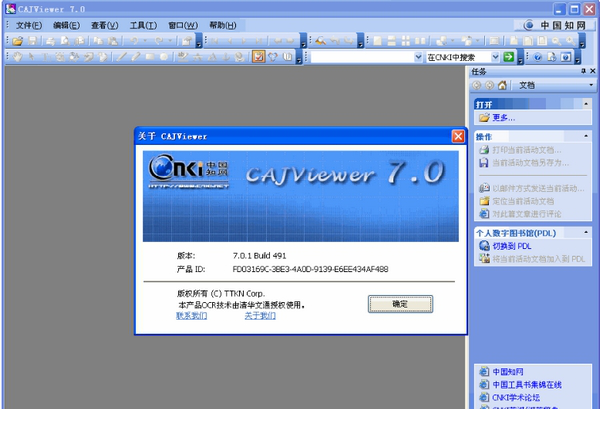Open the 文件(F) menu
Image resolution: width=600 pixels, height=425 pixels.
click(29, 26)
